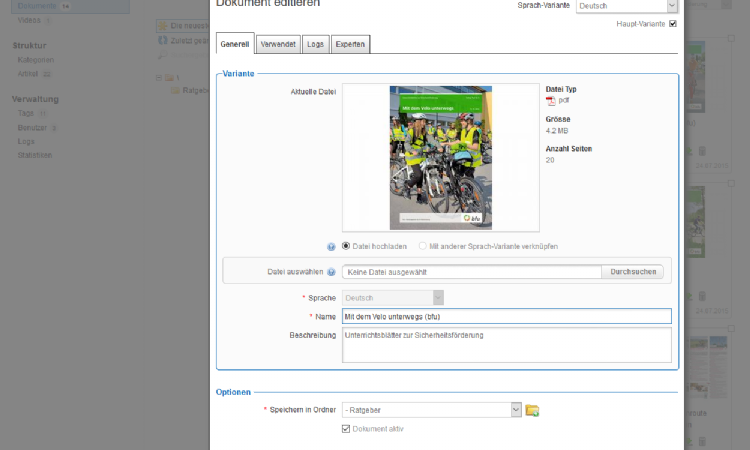Image resolution: width=750 pixels, height=450 pixels.
Task: Click the Name input field
Action: [505, 316]
